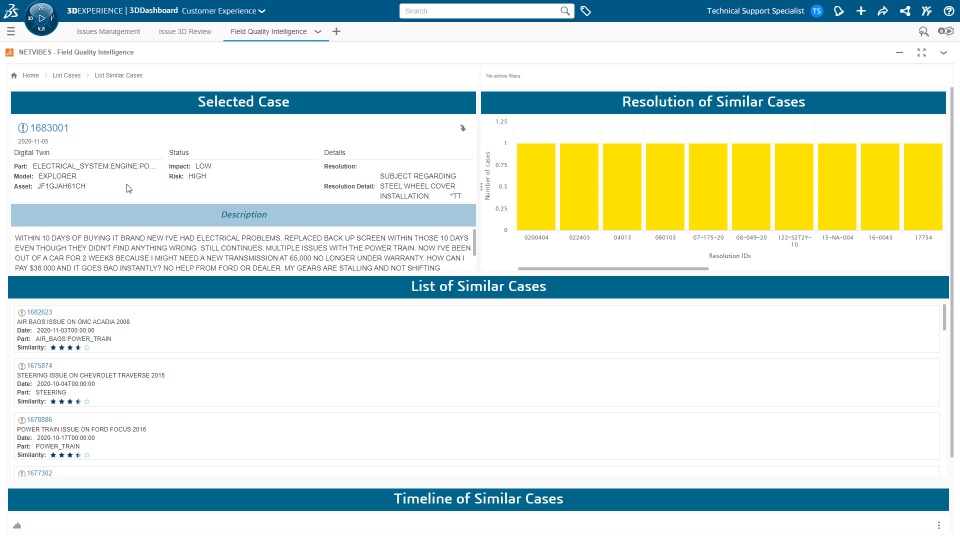This screenshot has width=960, height=540.
Task: Click the description text scrollbar
Action: pos(474,242)
